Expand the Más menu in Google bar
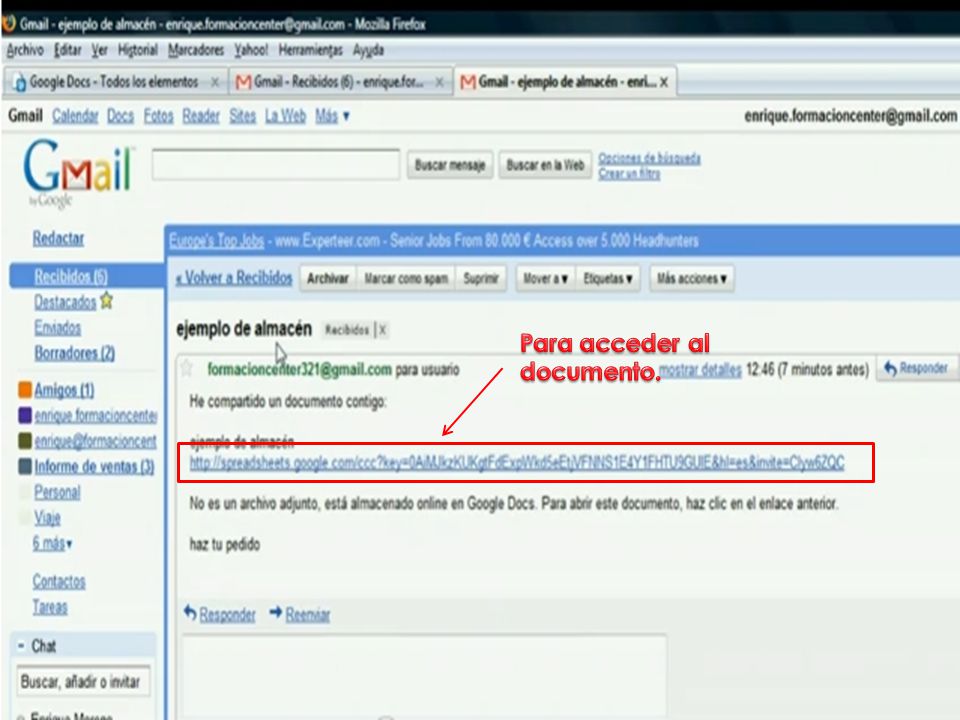The image size is (960, 720). pos(332,116)
